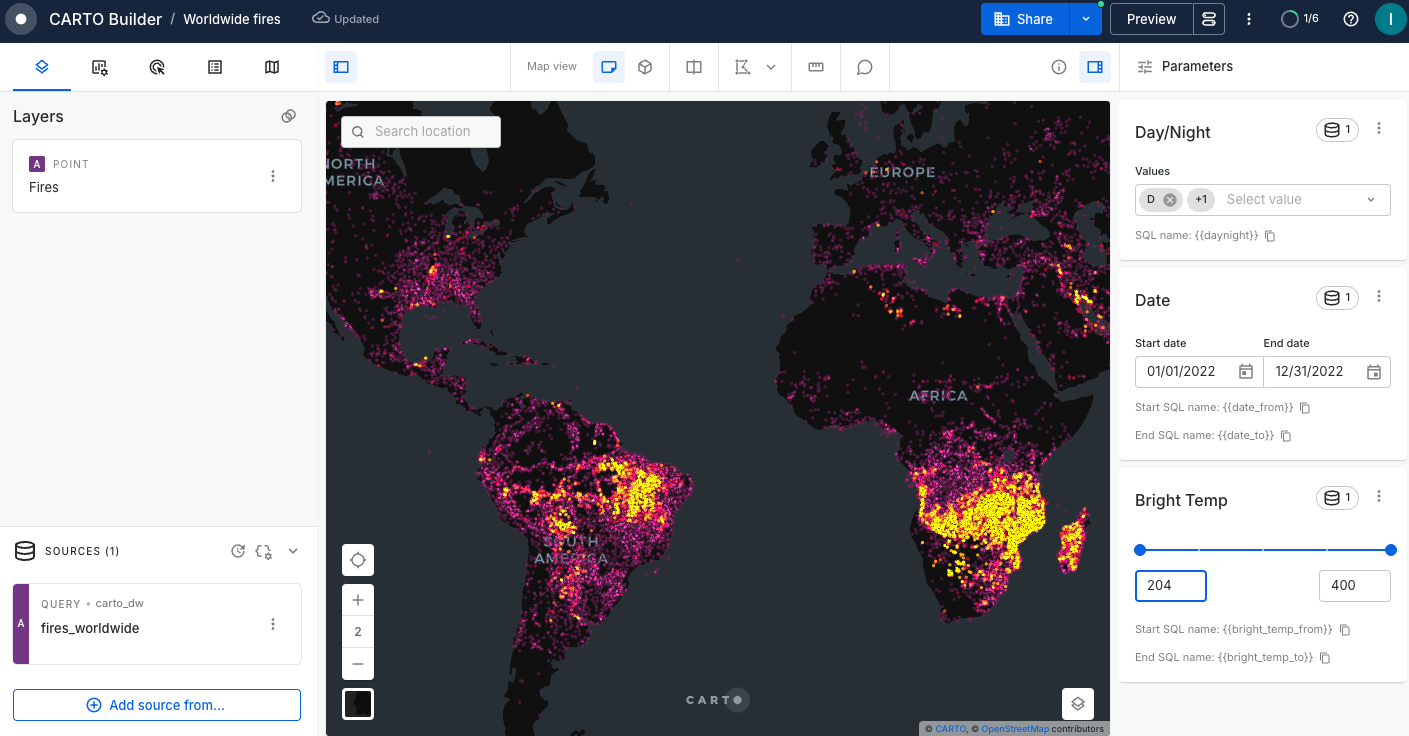Open the Legend tab icon
The image size is (1409, 736).
pos(215,67)
